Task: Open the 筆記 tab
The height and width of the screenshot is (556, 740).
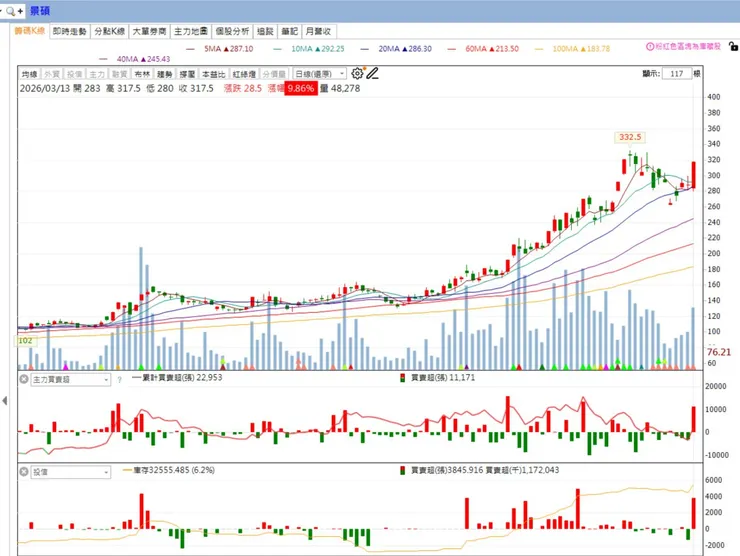Action: [x=289, y=31]
